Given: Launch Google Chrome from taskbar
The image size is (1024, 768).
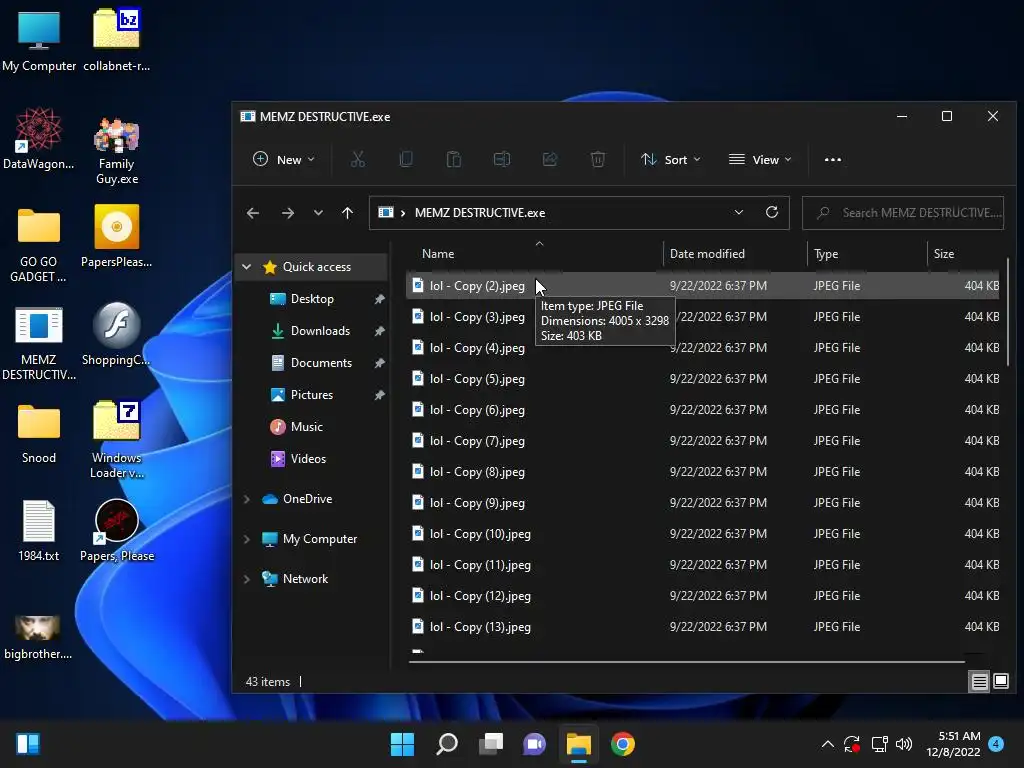Looking at the screenshot, I should 622,744.
